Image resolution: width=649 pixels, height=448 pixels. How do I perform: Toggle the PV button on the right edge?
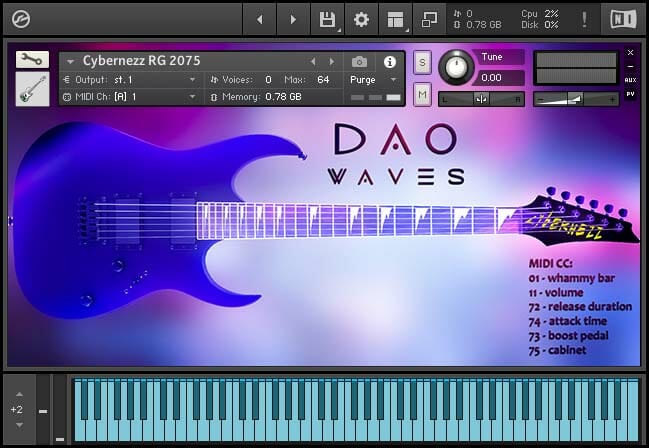point(630,93)
